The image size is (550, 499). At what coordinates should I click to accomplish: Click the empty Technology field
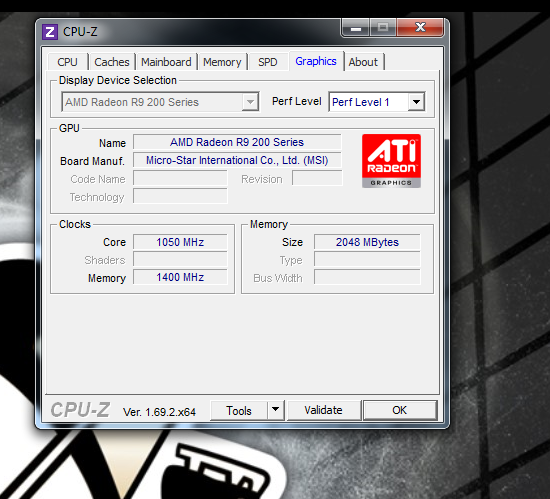pos(180,196)
